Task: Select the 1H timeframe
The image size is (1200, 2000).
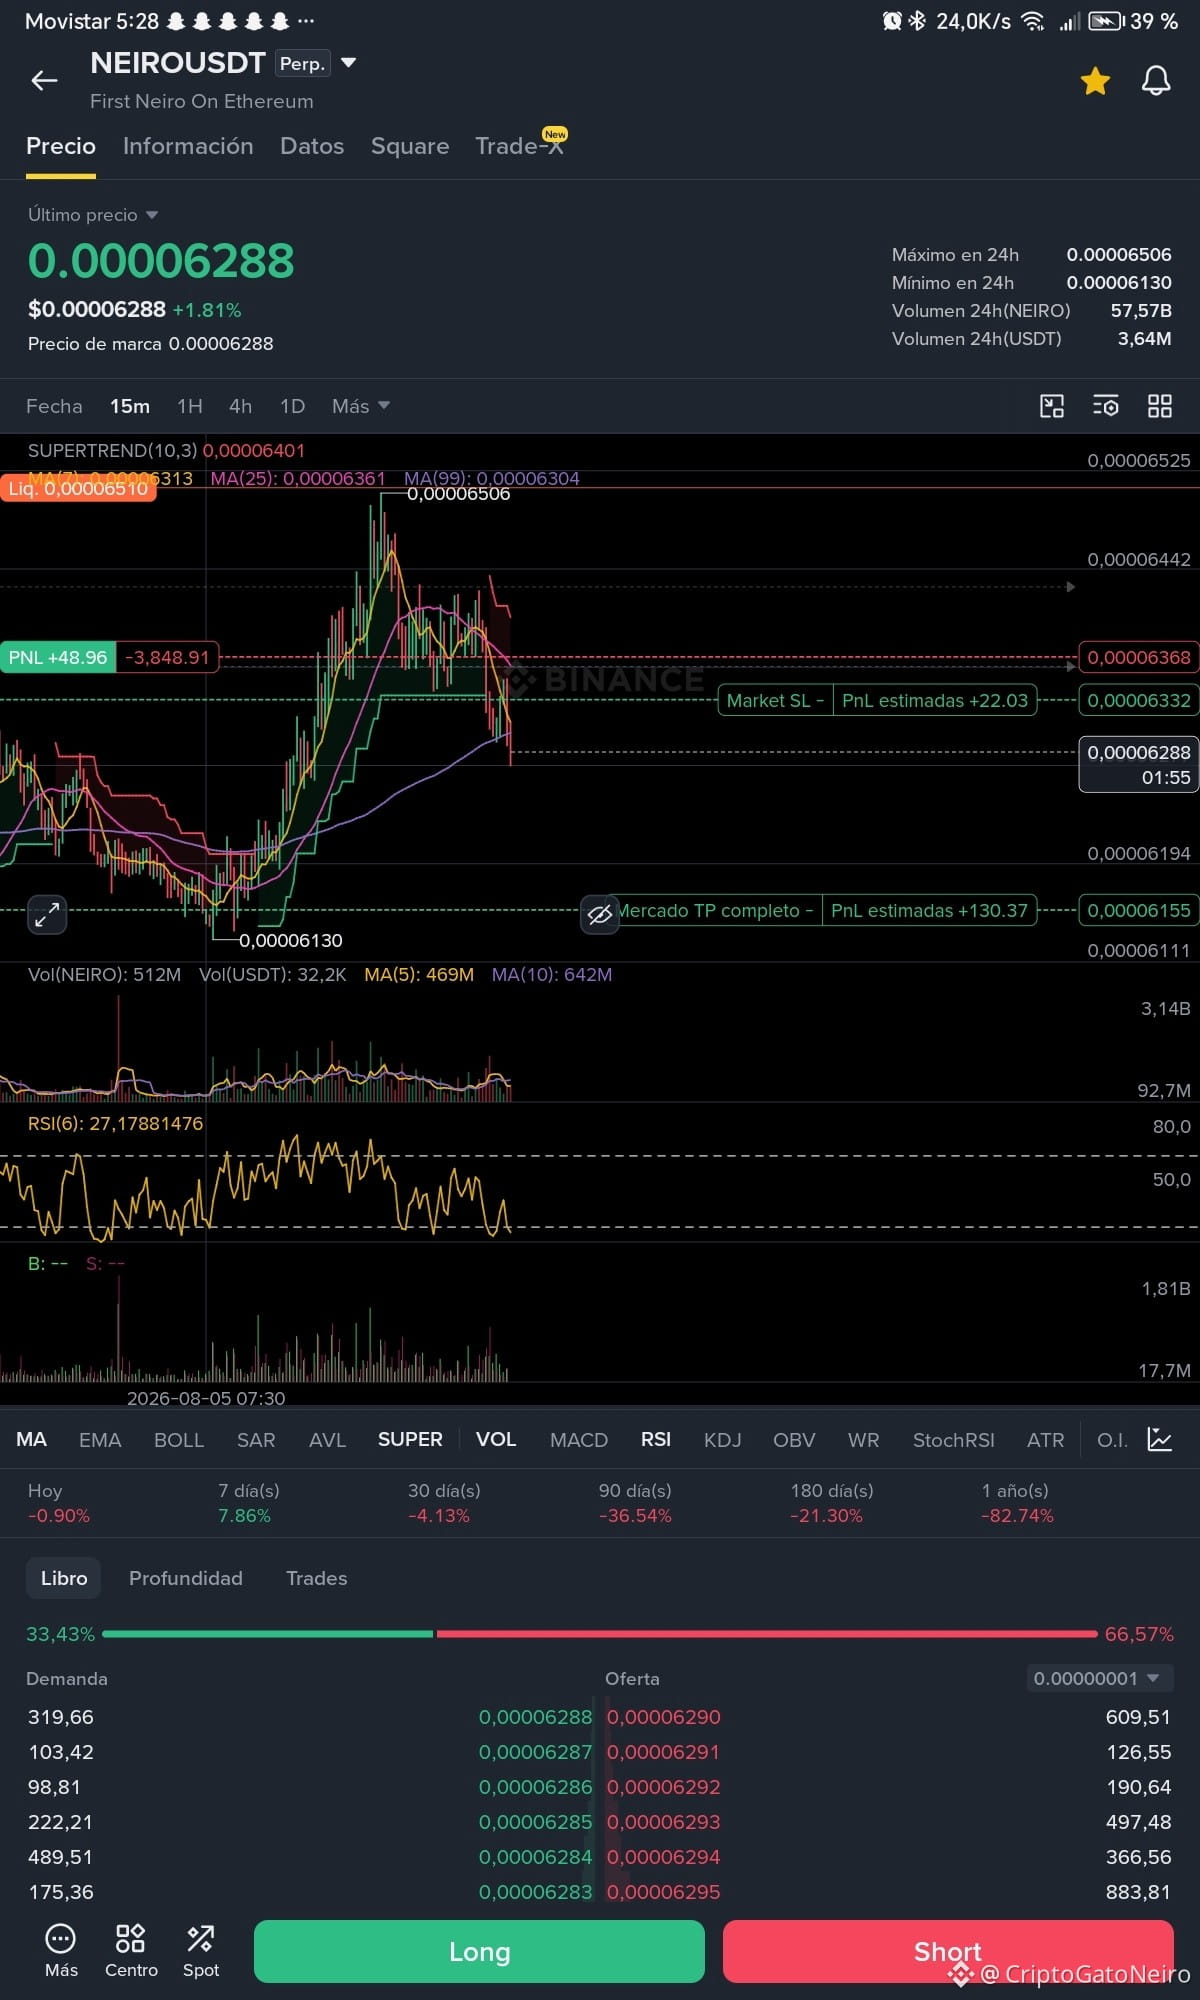Action: pyautogui.click(x=190, y=406)
